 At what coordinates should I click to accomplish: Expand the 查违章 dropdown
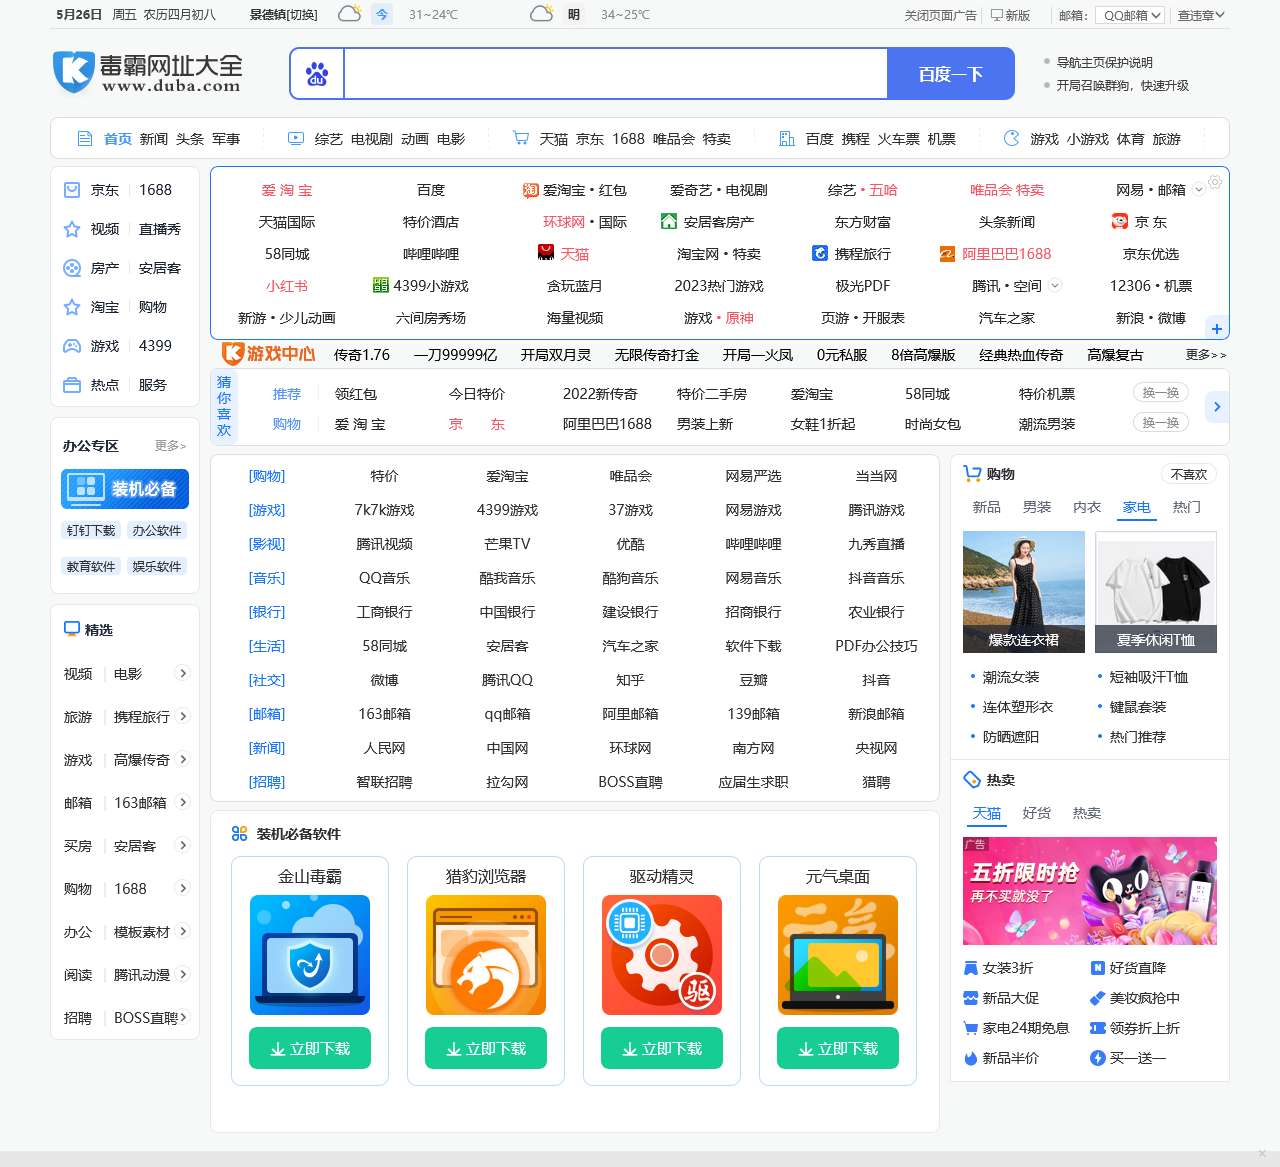click(x=1200, y=15)
